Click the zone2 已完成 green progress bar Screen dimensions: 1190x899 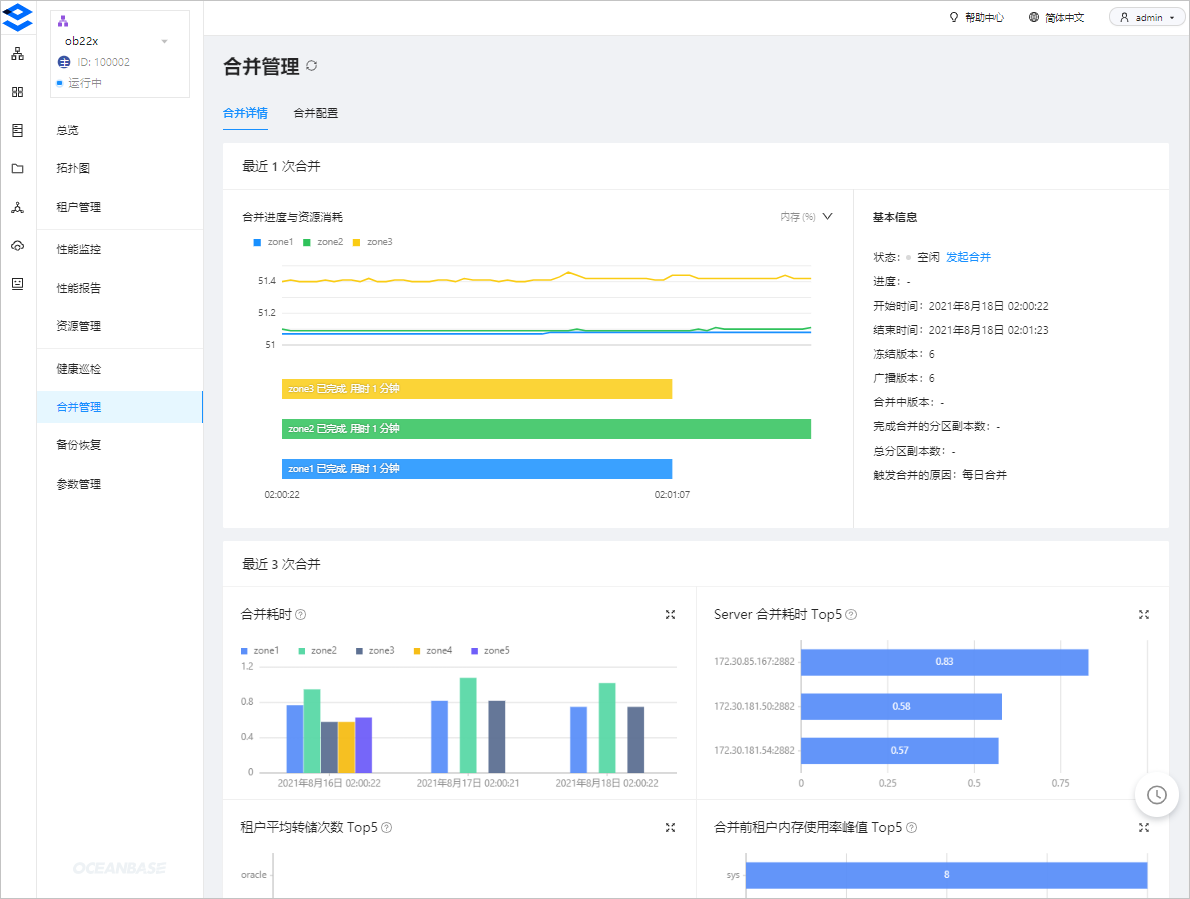tap(546, 429)
